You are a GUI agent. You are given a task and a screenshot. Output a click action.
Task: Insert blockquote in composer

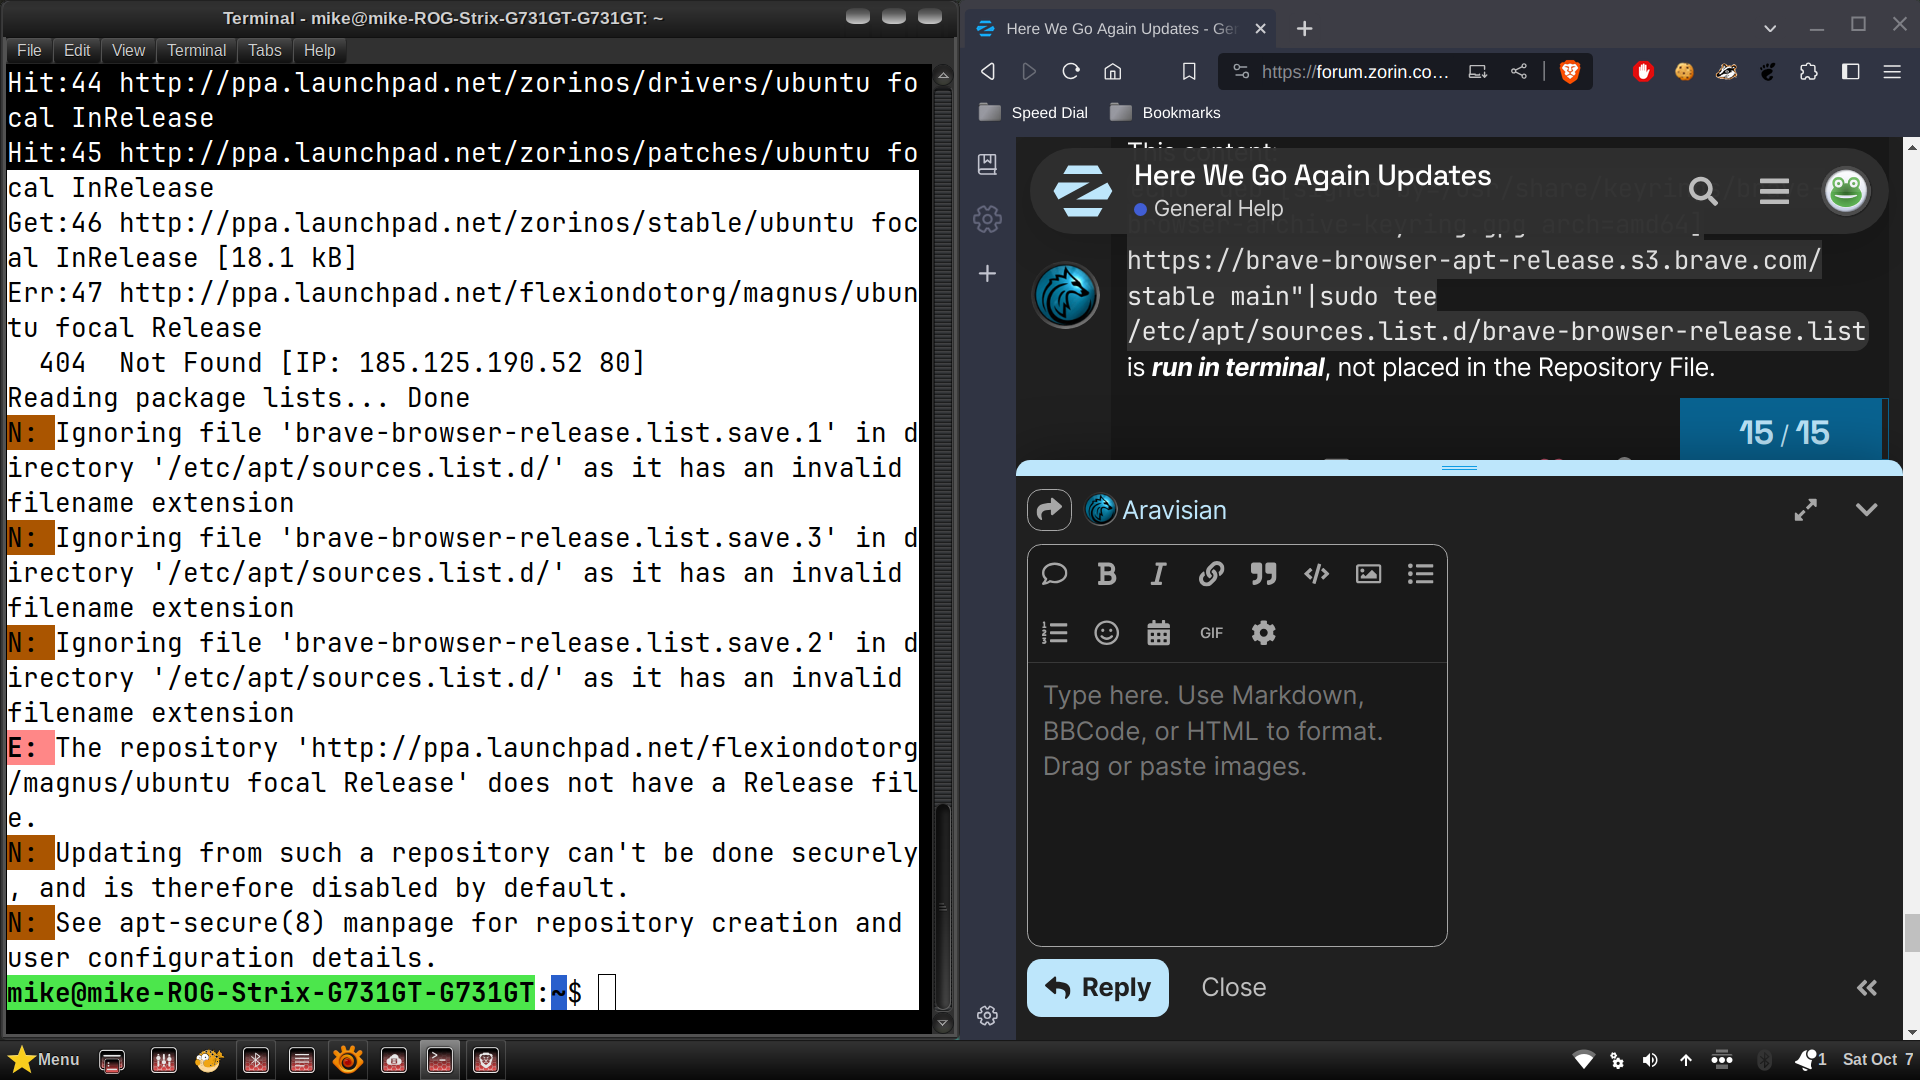tap(1263, 574)
